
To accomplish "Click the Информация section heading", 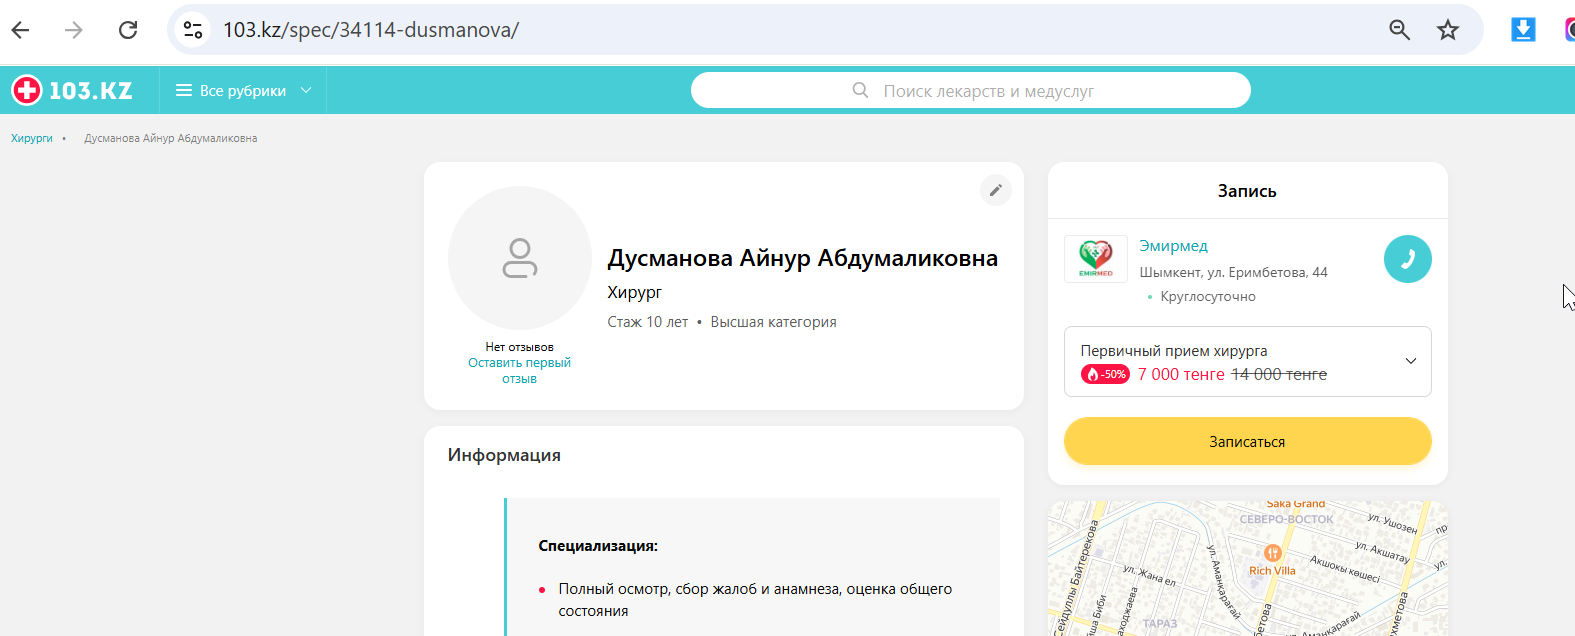I will (504, 455).
